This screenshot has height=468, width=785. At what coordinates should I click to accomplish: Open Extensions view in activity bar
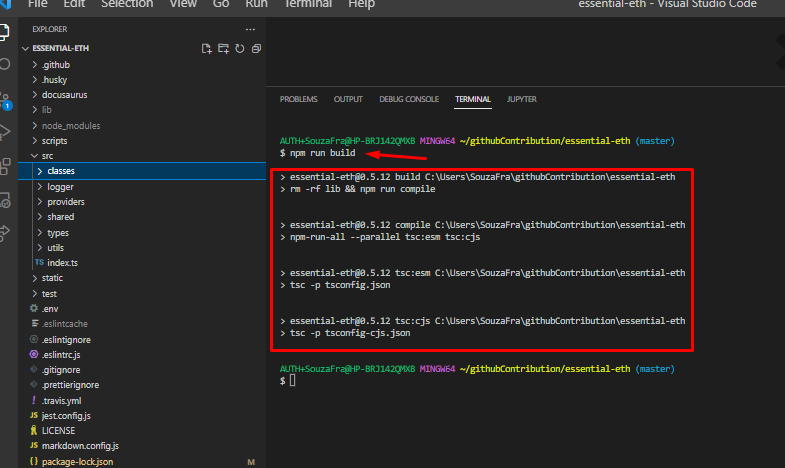5,166
